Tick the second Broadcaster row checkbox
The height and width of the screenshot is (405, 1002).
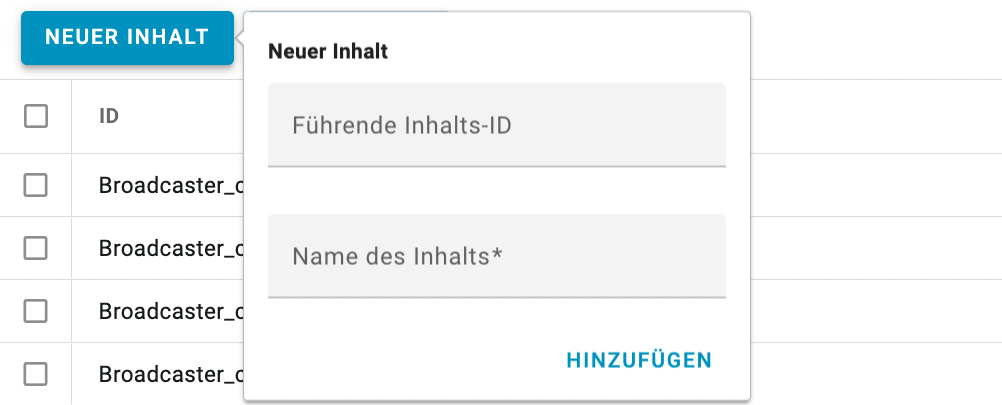(x=36, y=248)
